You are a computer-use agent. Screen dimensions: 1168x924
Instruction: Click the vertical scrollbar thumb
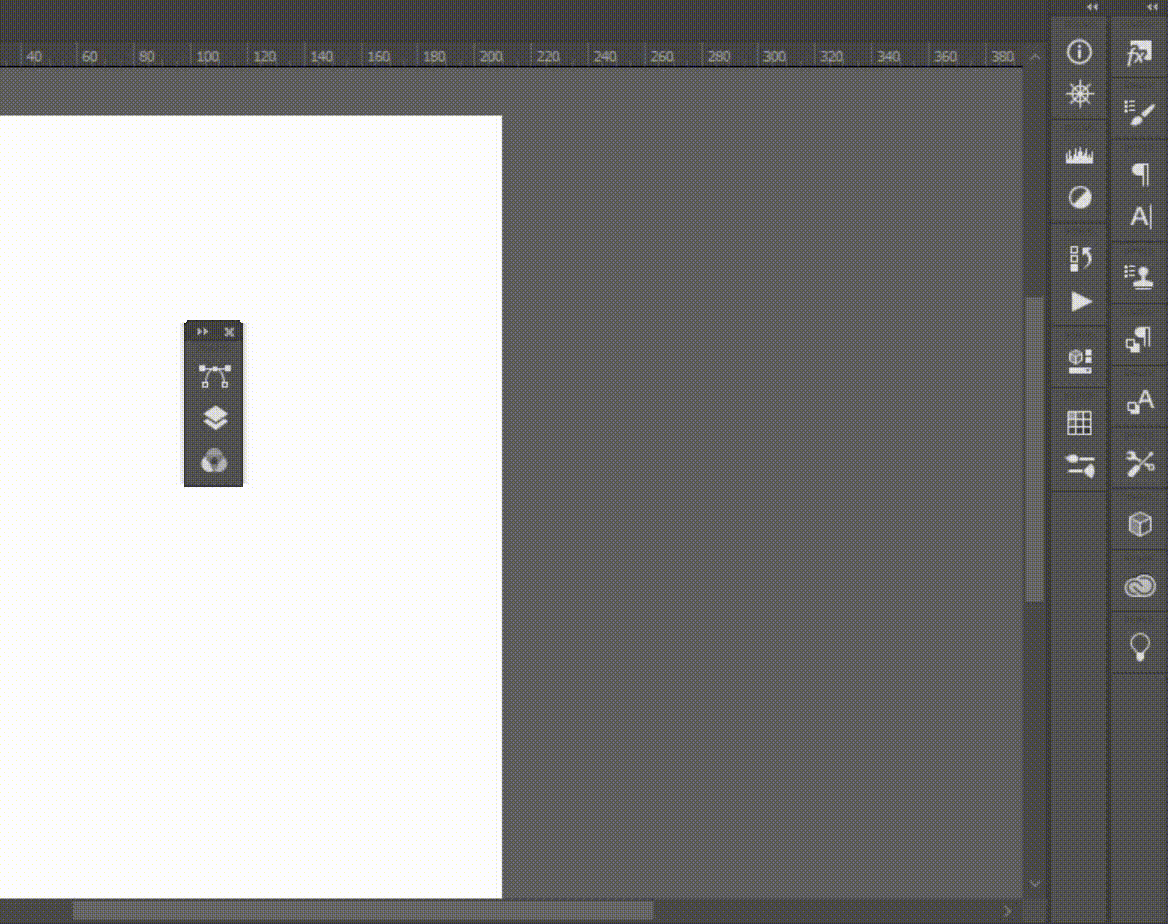click(1035, 449)
